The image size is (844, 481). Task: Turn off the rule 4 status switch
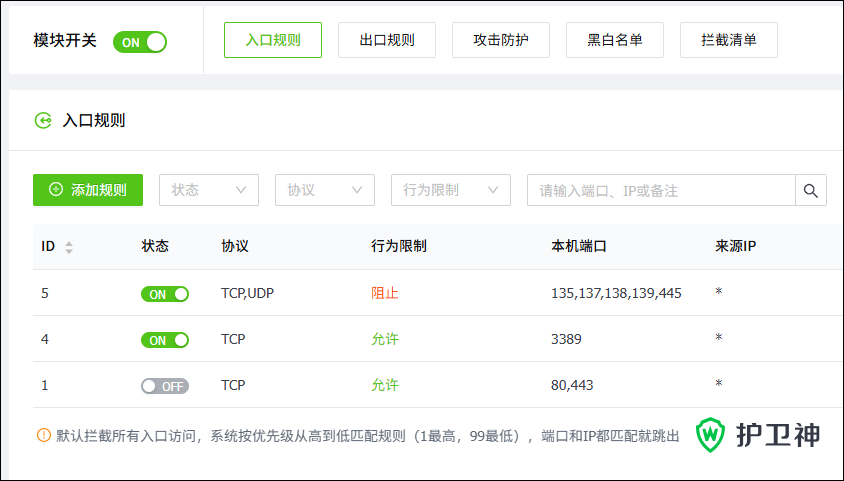165,340
